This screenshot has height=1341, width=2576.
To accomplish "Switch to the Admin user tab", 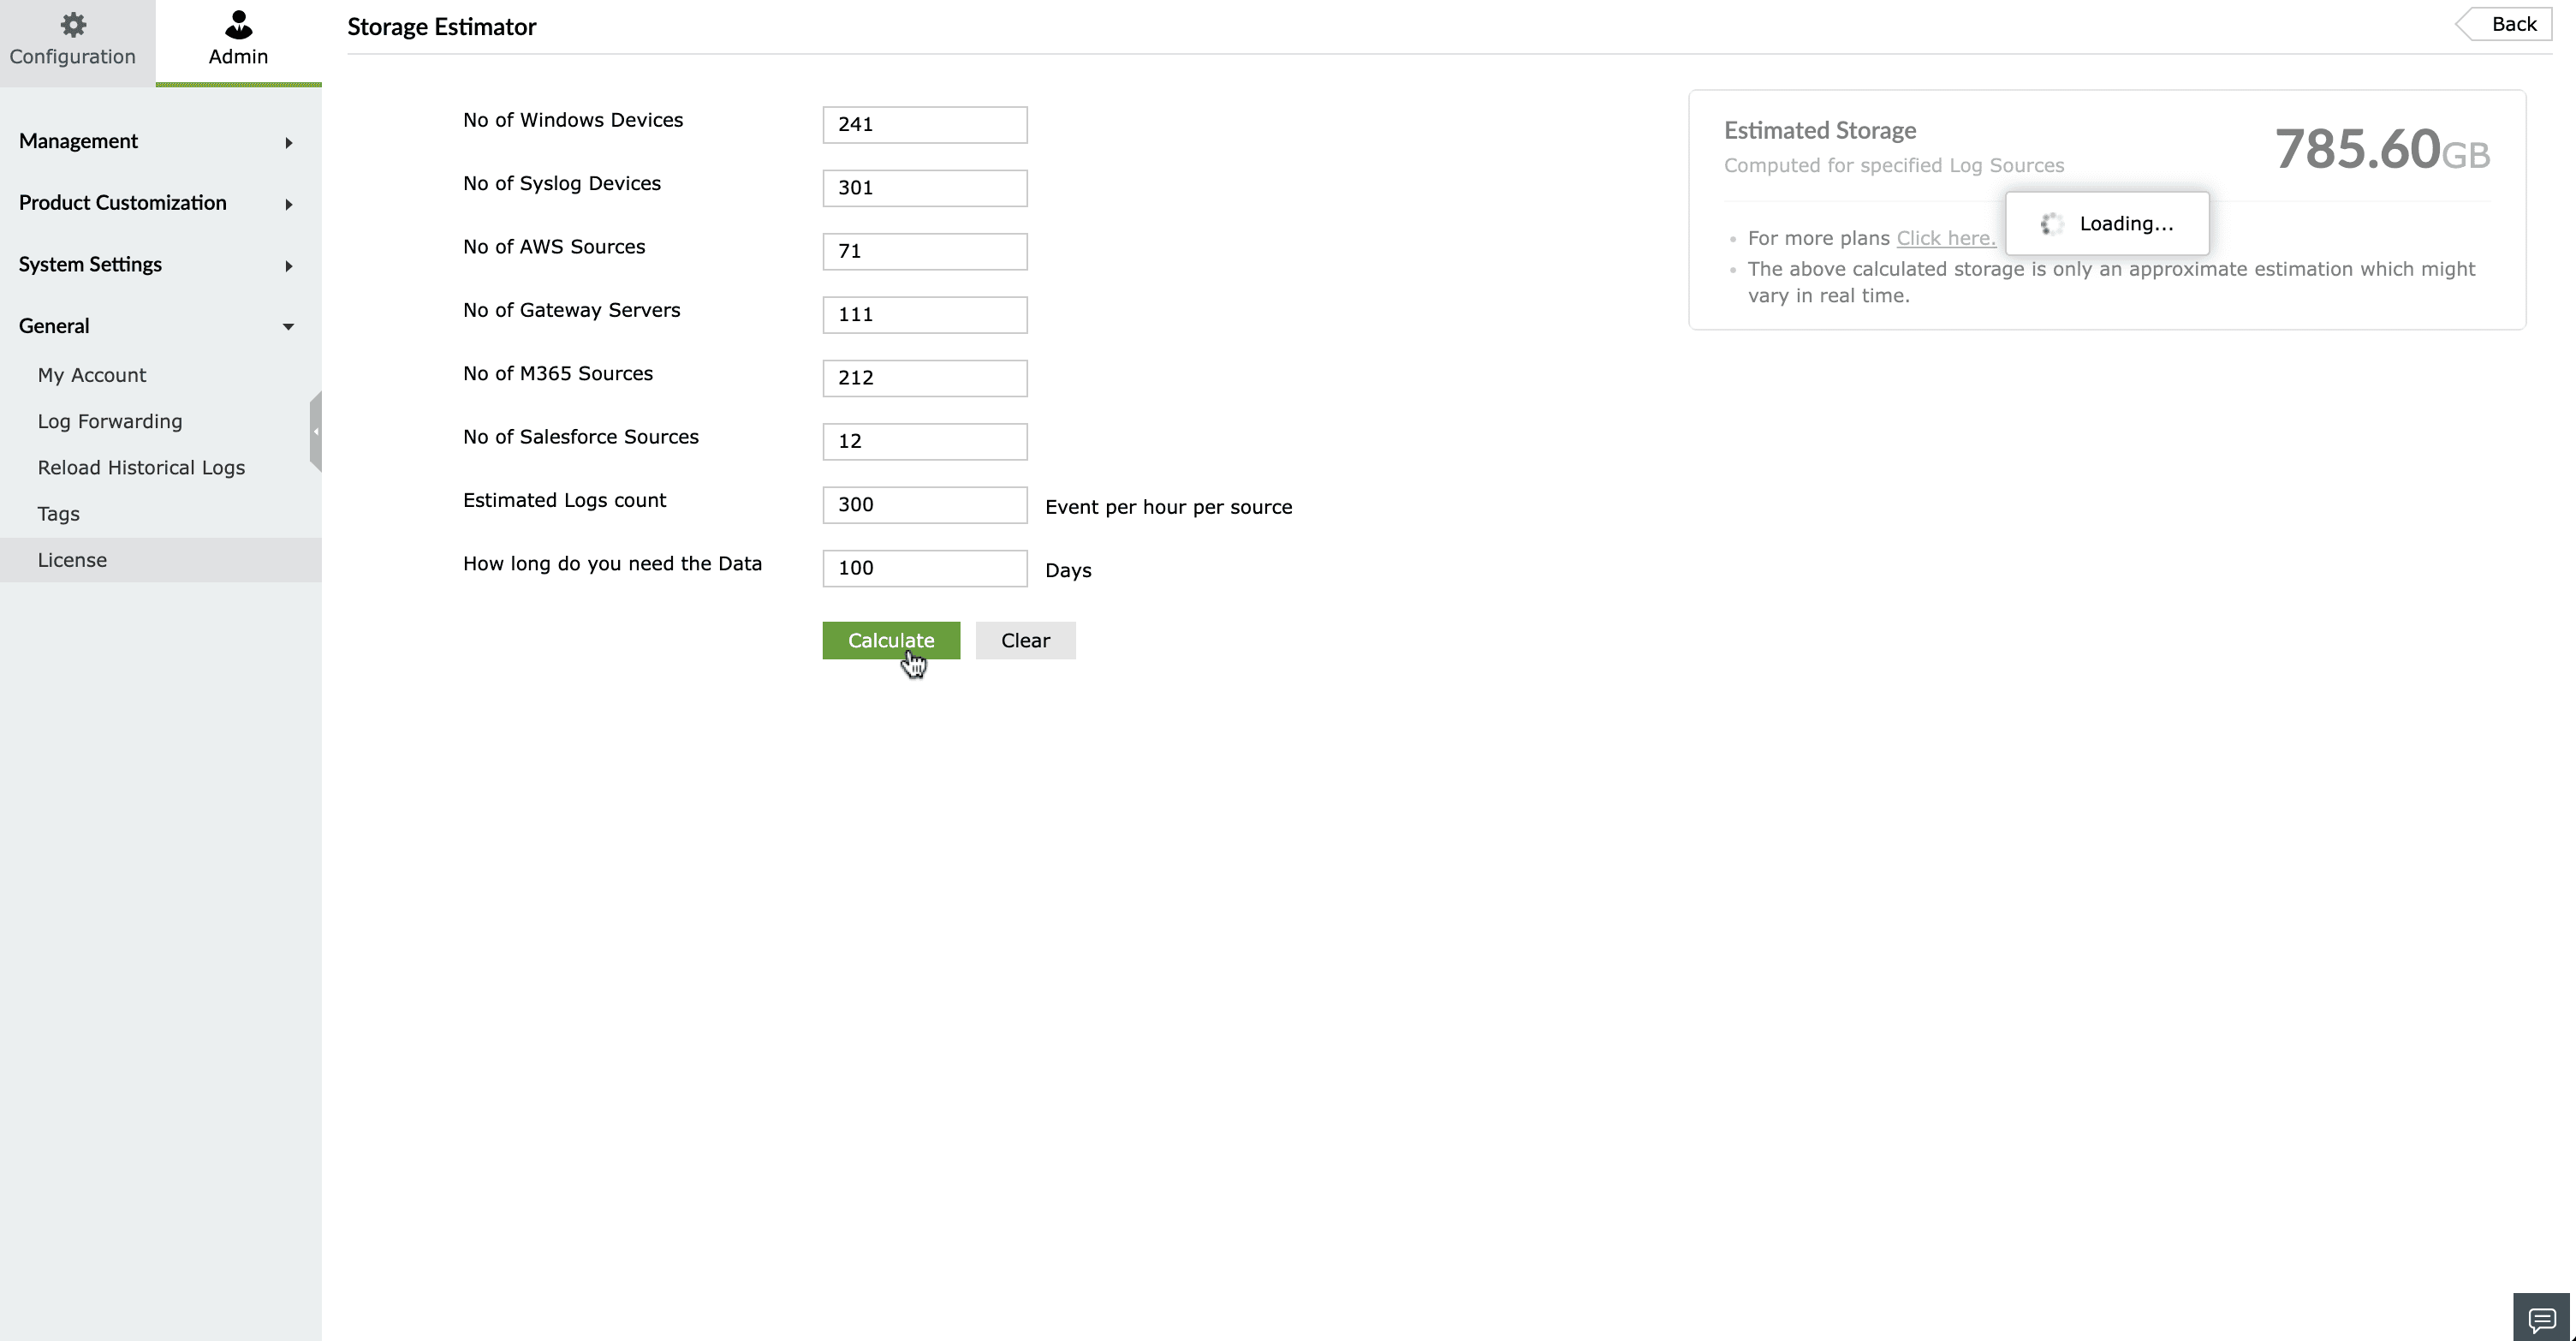I will pyautogui.click(x=238, y=40).
